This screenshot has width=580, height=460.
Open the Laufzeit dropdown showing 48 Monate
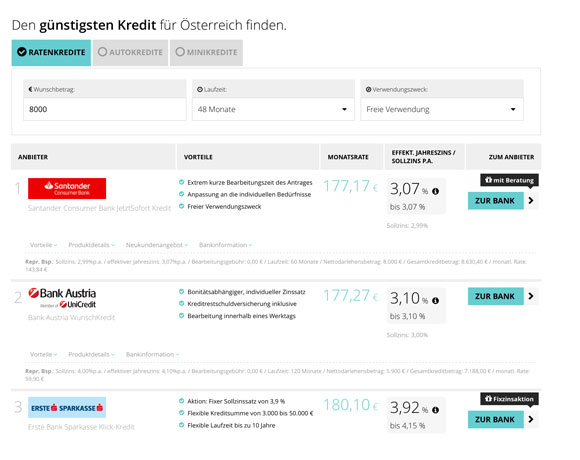click(x=273, y=109)
